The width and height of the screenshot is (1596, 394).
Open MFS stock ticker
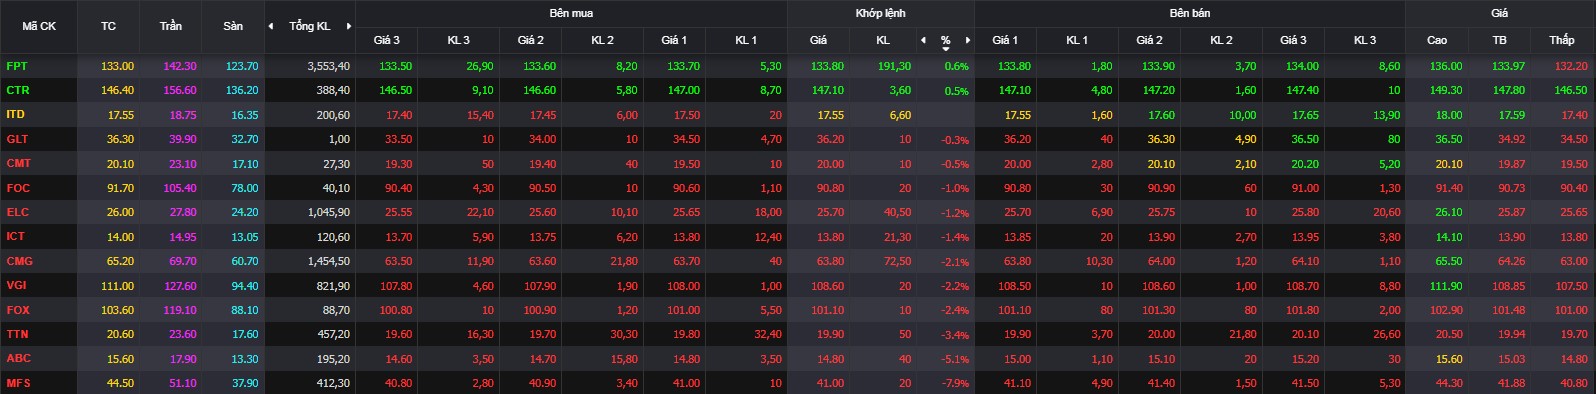19,383
